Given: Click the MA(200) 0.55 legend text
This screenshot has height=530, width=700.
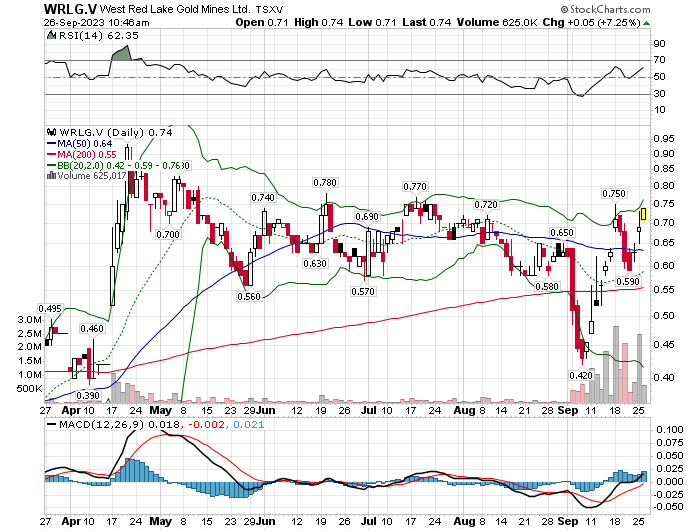Looking at the screenshot, I should click(x=87, y=154).
